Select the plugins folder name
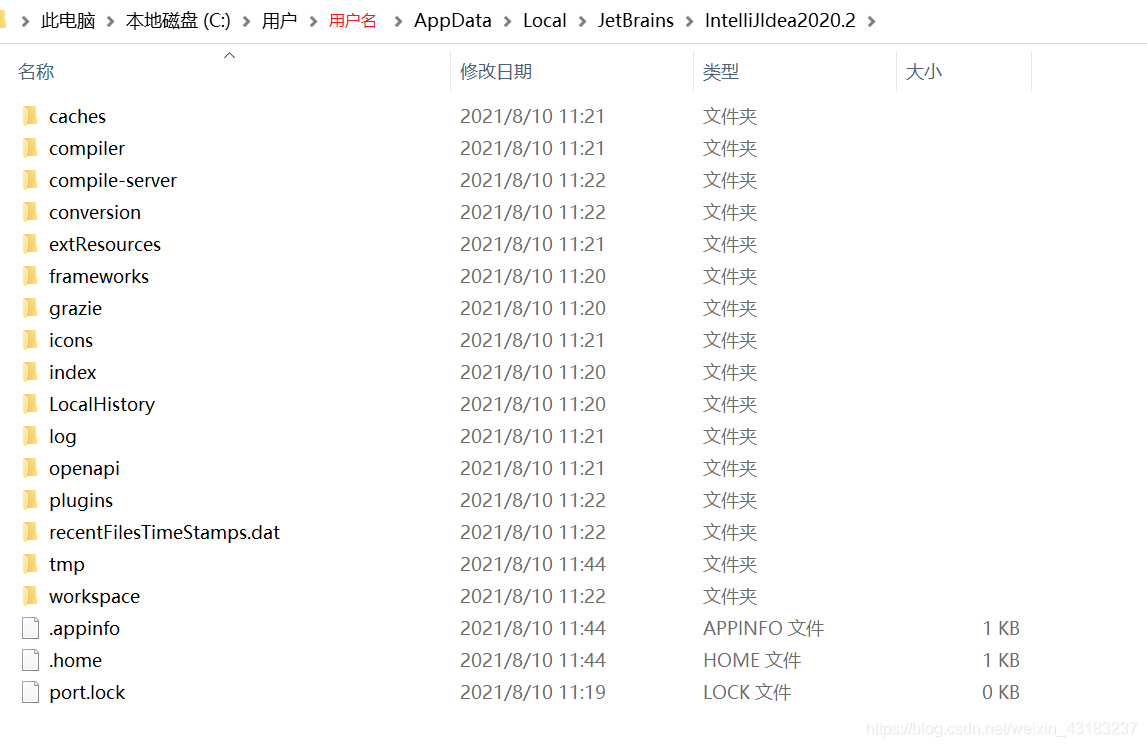This screenshot has height=747, width=1147. pos(81,500)
